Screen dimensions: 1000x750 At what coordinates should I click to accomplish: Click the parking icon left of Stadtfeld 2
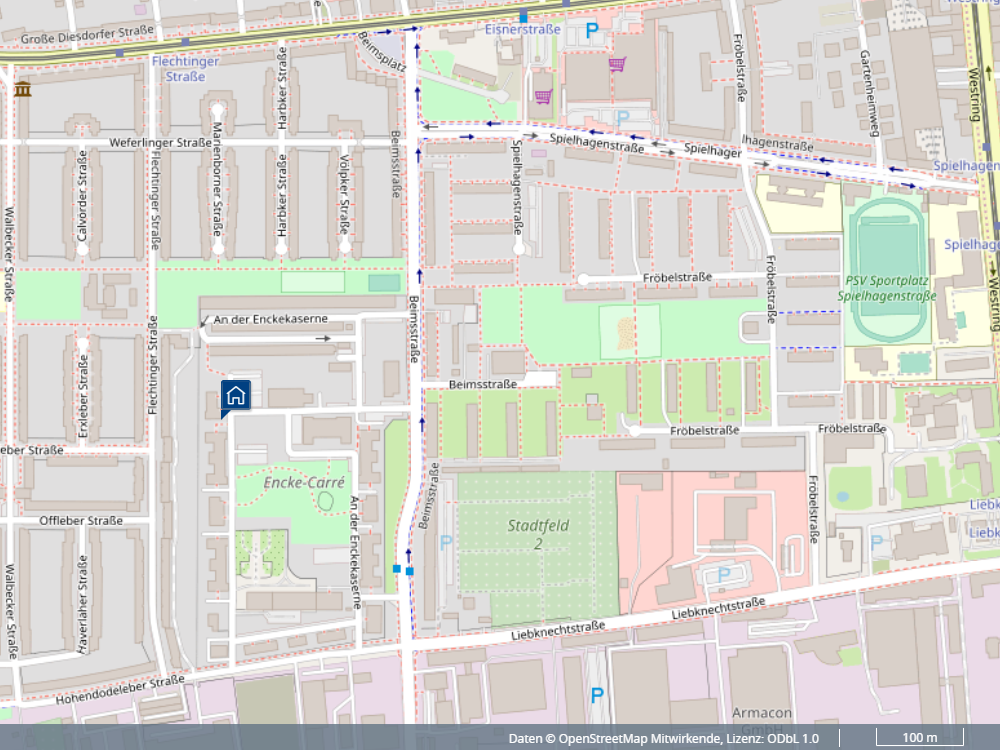point(446,542)
